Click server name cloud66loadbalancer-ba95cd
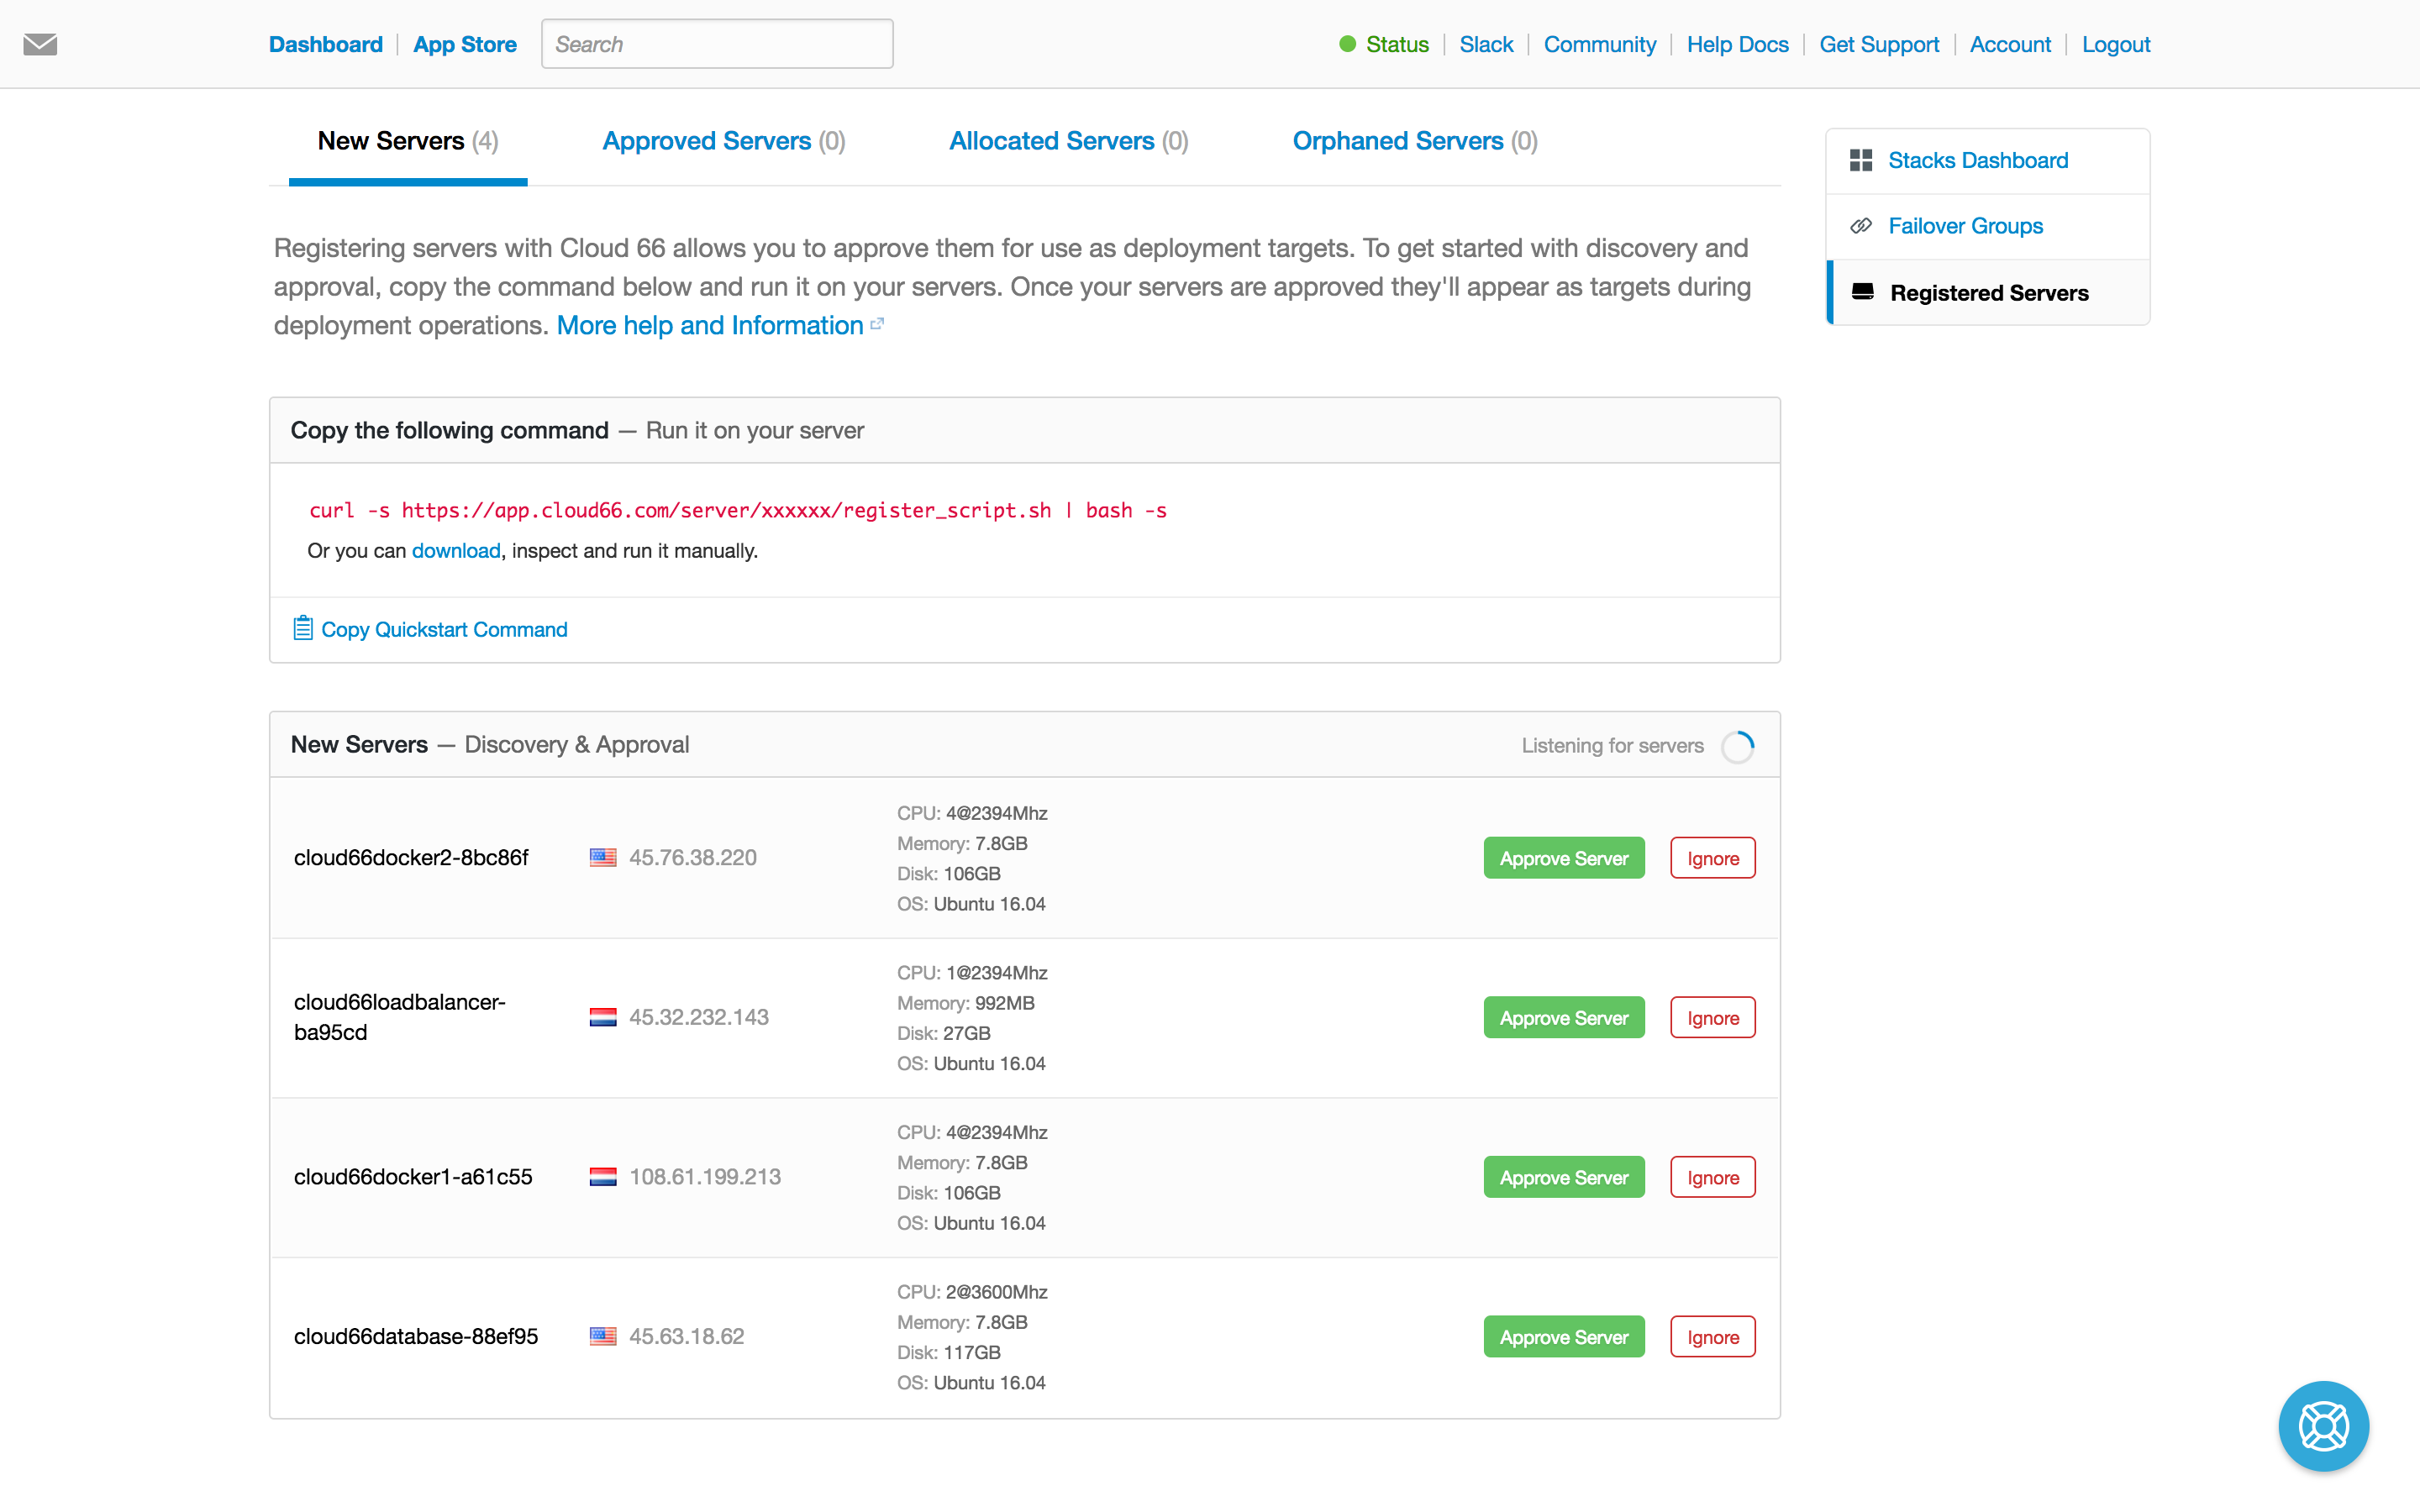Viewport: 2420px width, 1512px height. (400, 1017)
